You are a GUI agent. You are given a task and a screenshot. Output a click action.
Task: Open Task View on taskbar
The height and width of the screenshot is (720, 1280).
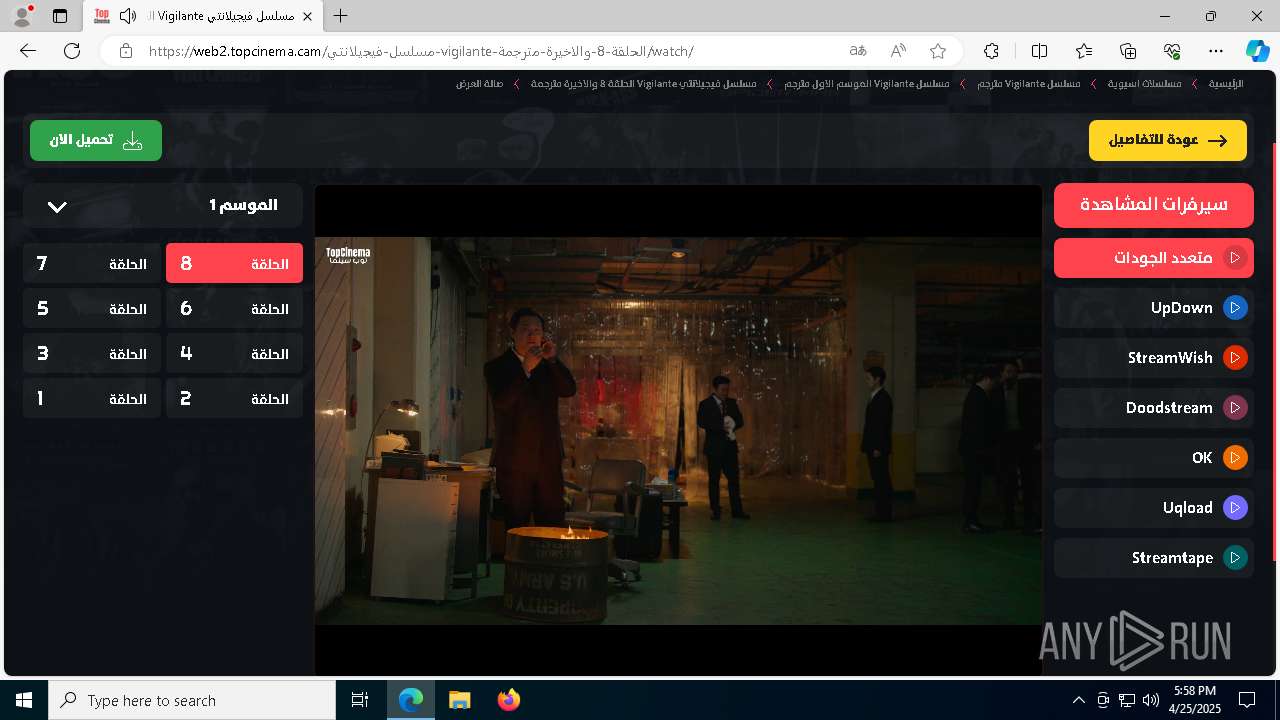pos(360,700)
